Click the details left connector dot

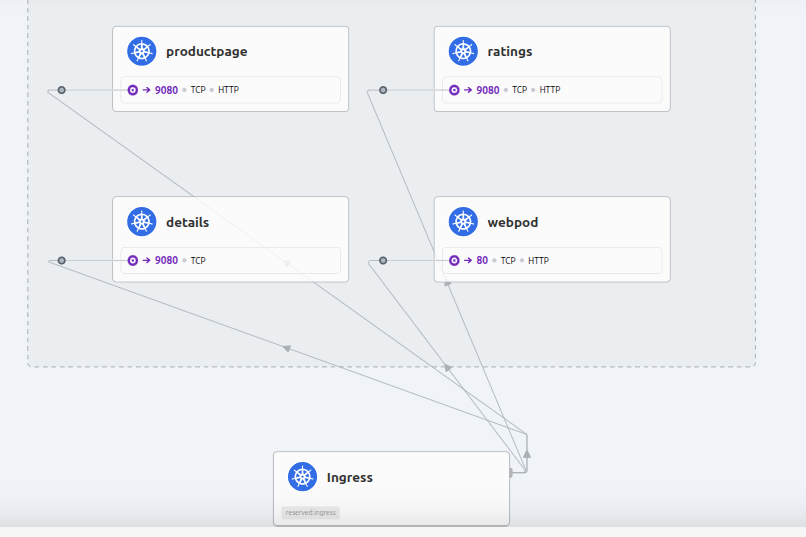click(x=62, y=261)
